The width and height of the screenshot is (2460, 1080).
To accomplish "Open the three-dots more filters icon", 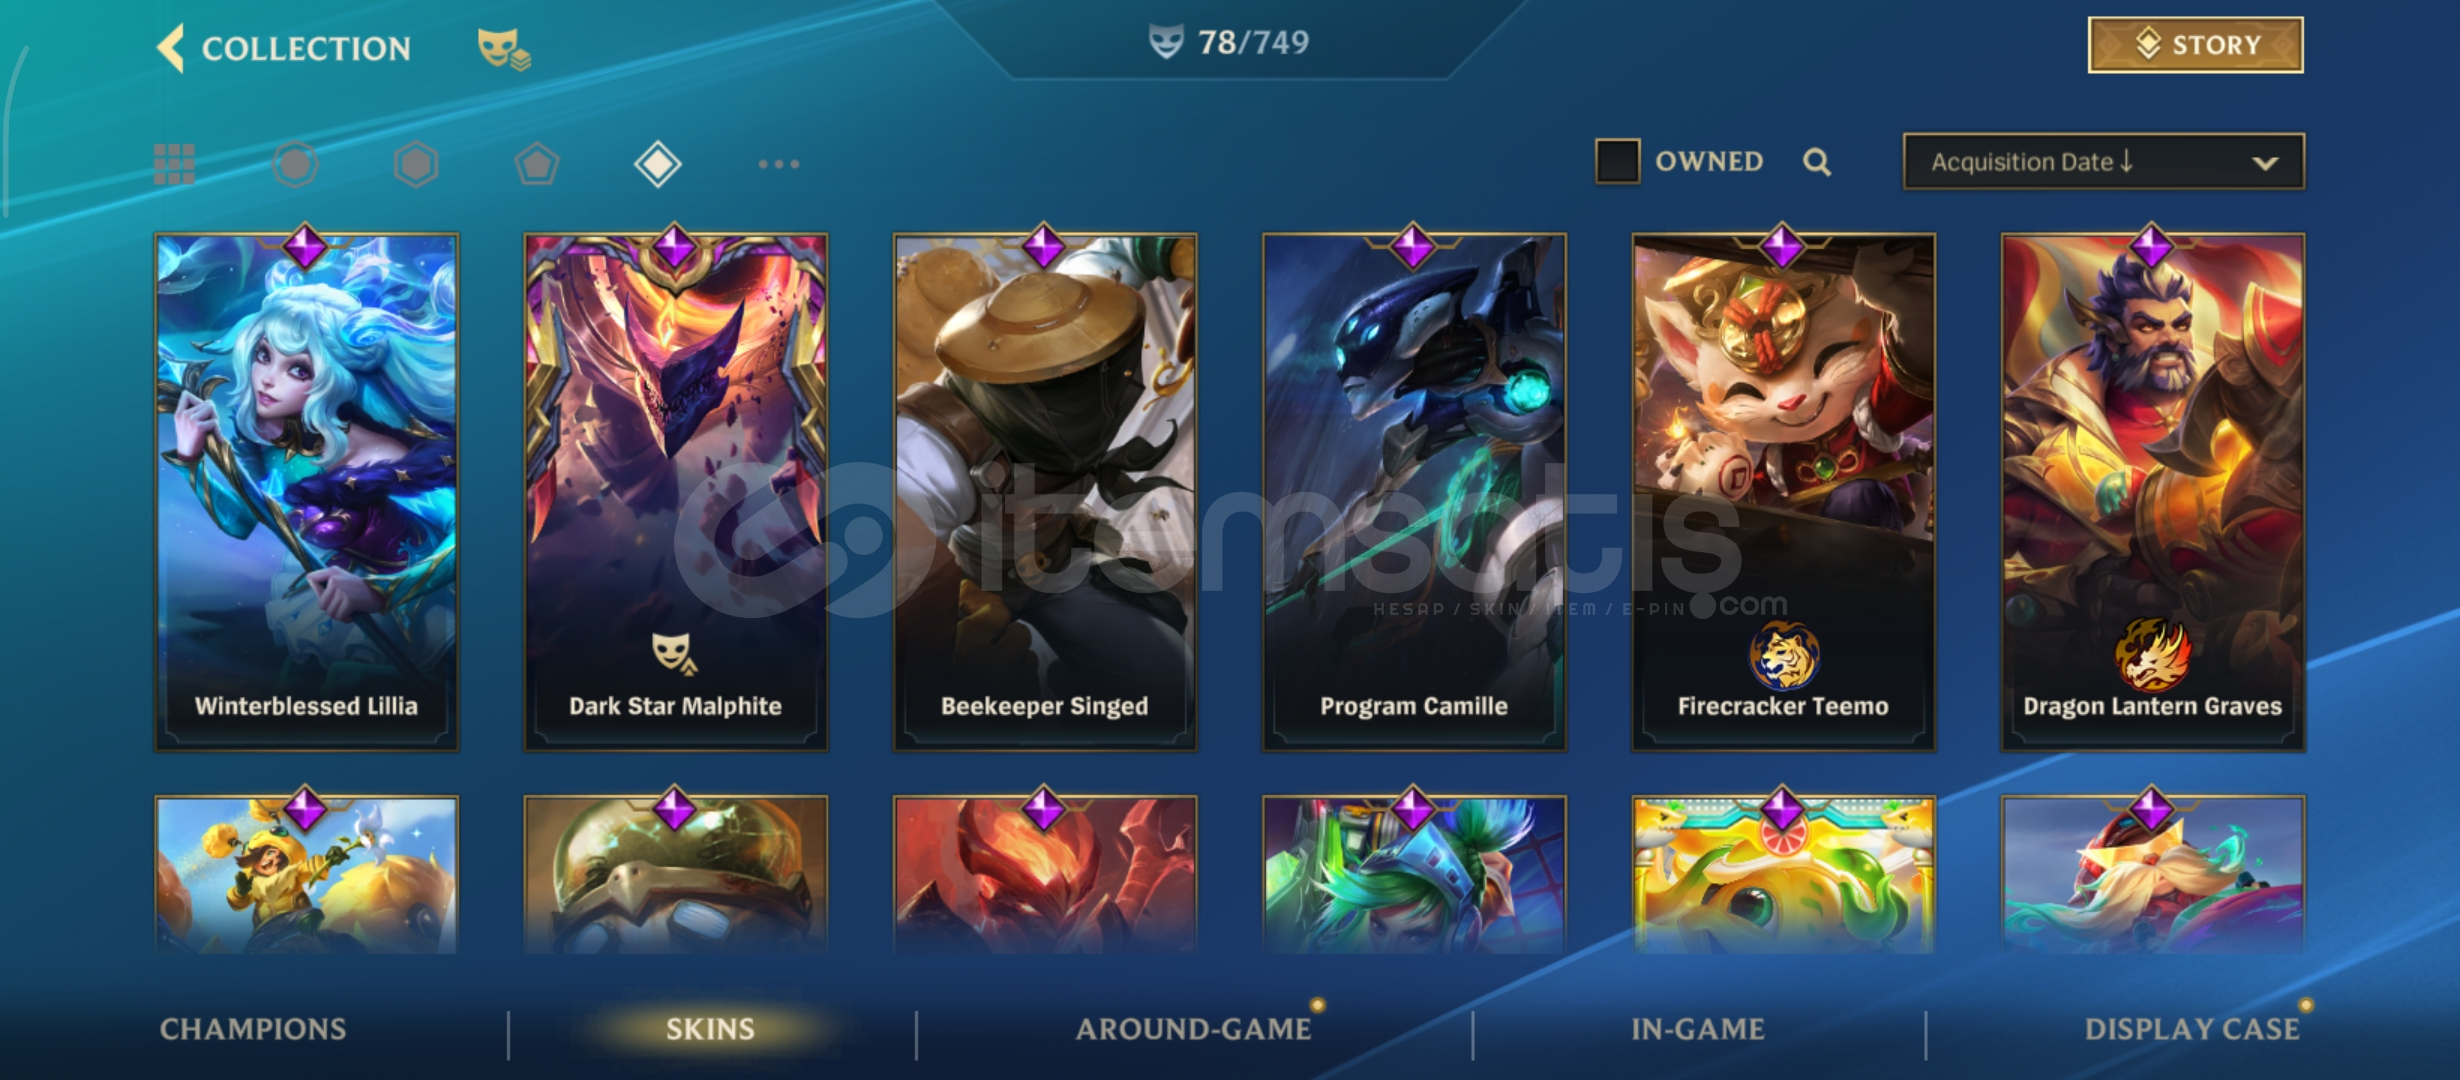I will coord(778,164).
